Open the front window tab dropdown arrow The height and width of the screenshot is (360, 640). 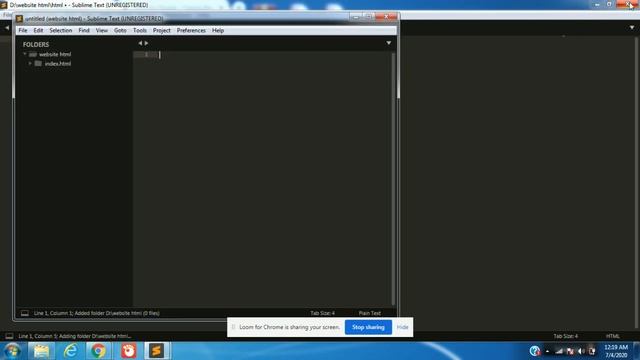pos(389,43)
